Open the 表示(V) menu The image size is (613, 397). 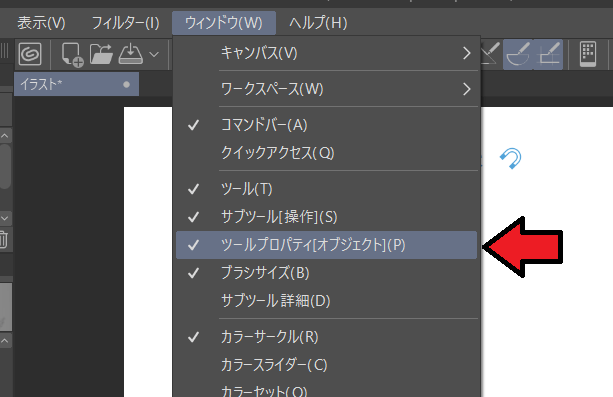pos(41,23)
